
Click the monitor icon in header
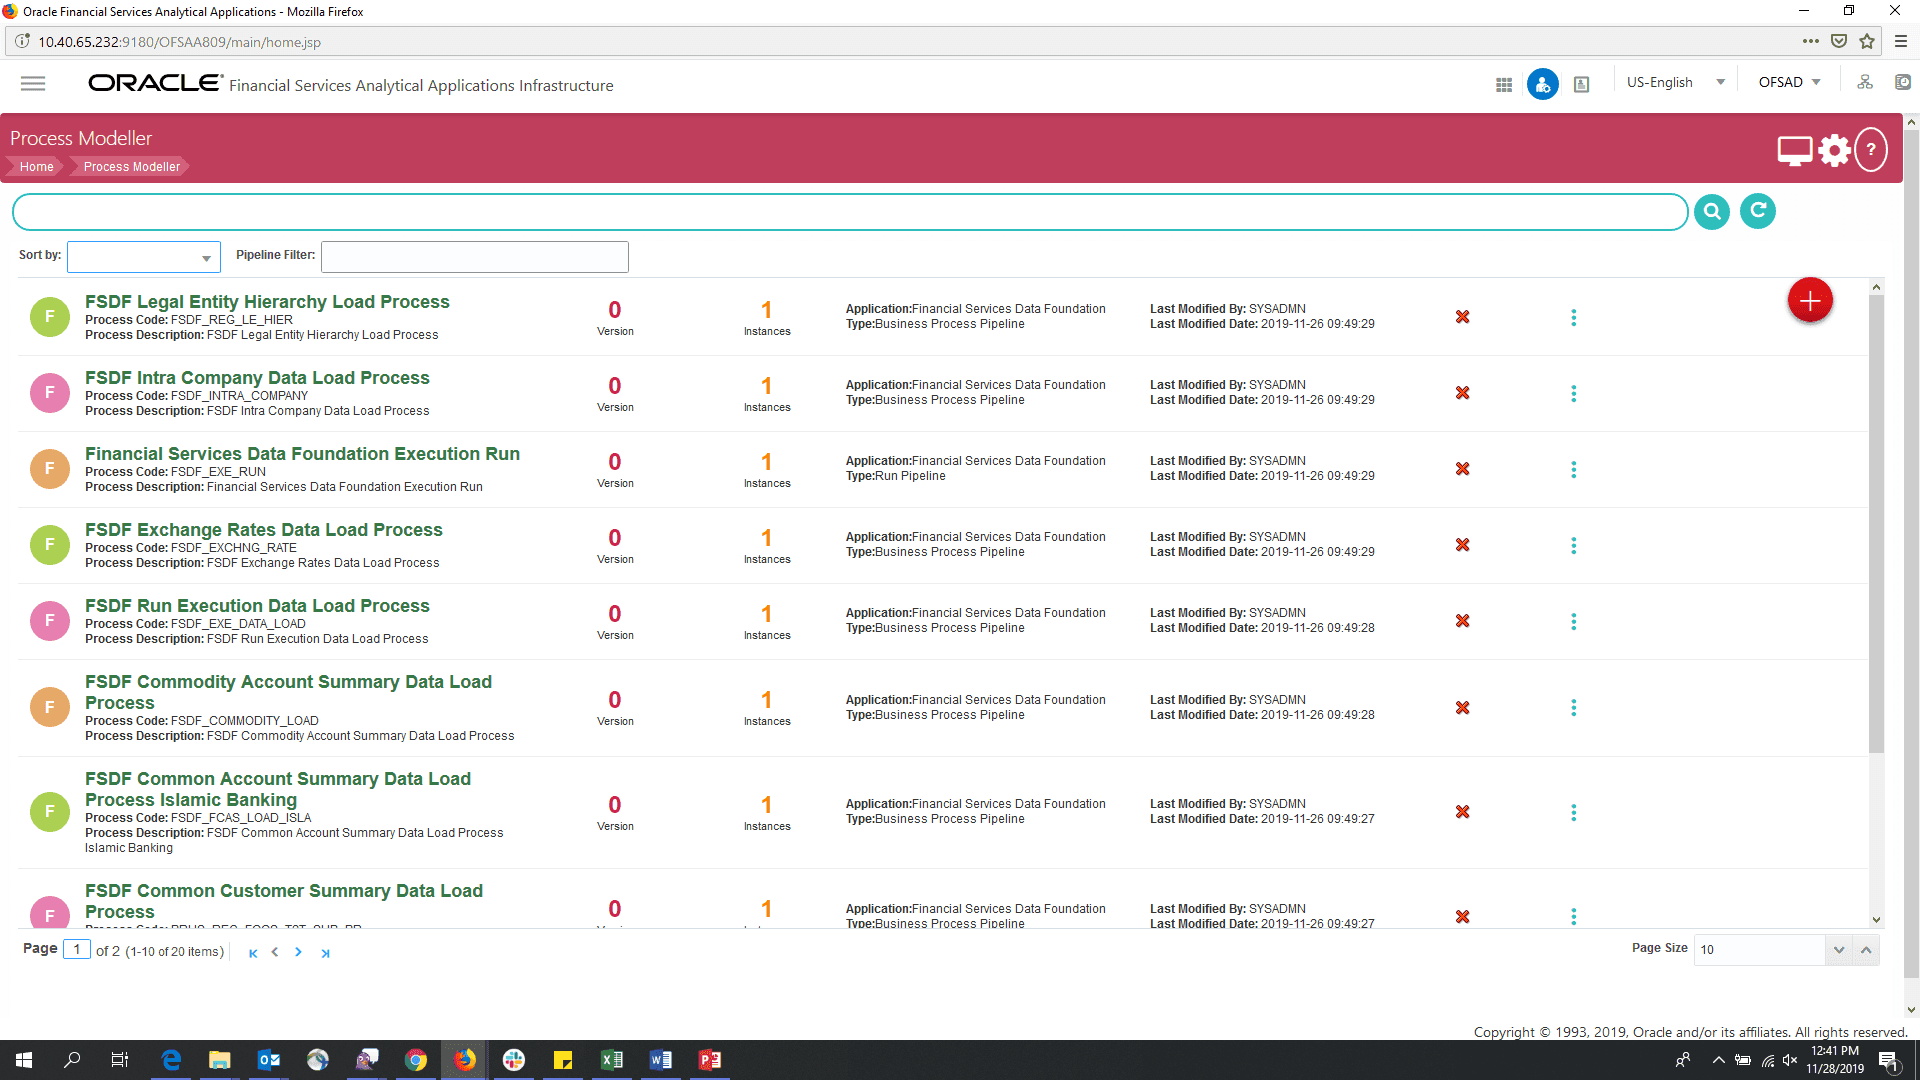point(1794,150)
